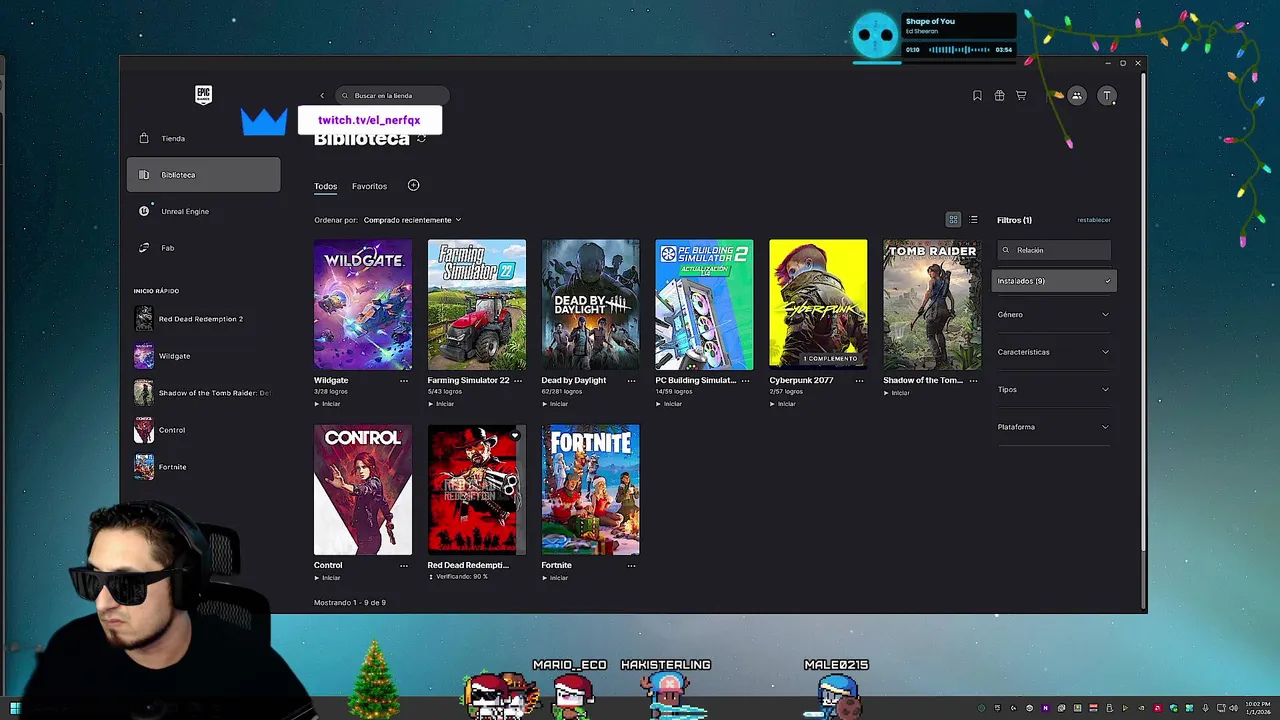Open the Dead by Daylight cover thumbnail
The height and width of the screenshot is (720, 1280).
pyautogui.click(x=590, y=304)
